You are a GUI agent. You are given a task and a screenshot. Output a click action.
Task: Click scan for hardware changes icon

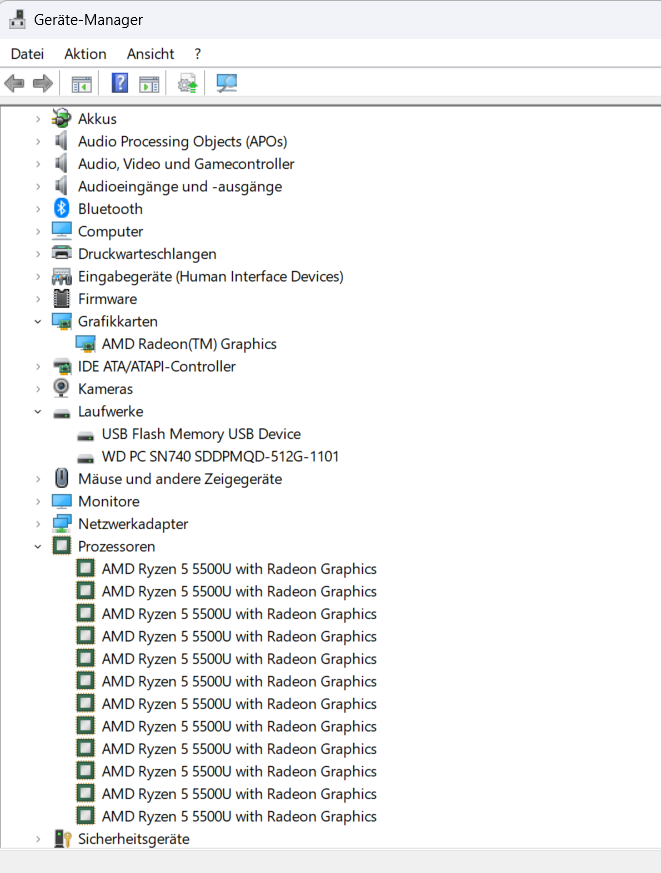[x=227, y=84]
